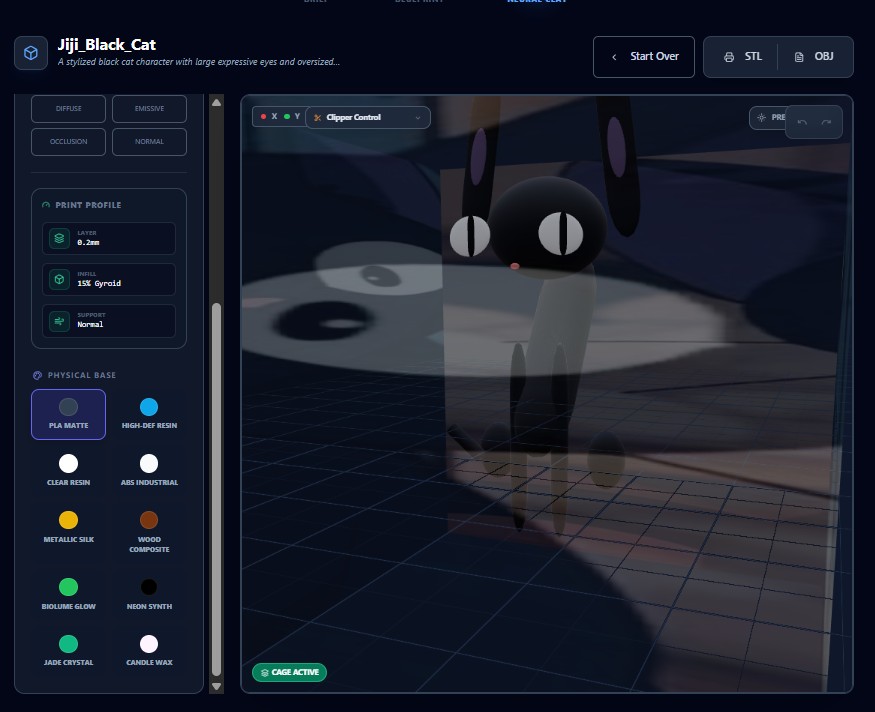Open the Clipper Control dropdown
Image resolution: width=875 pixels, height=712 pixels.
coord(368,117)
